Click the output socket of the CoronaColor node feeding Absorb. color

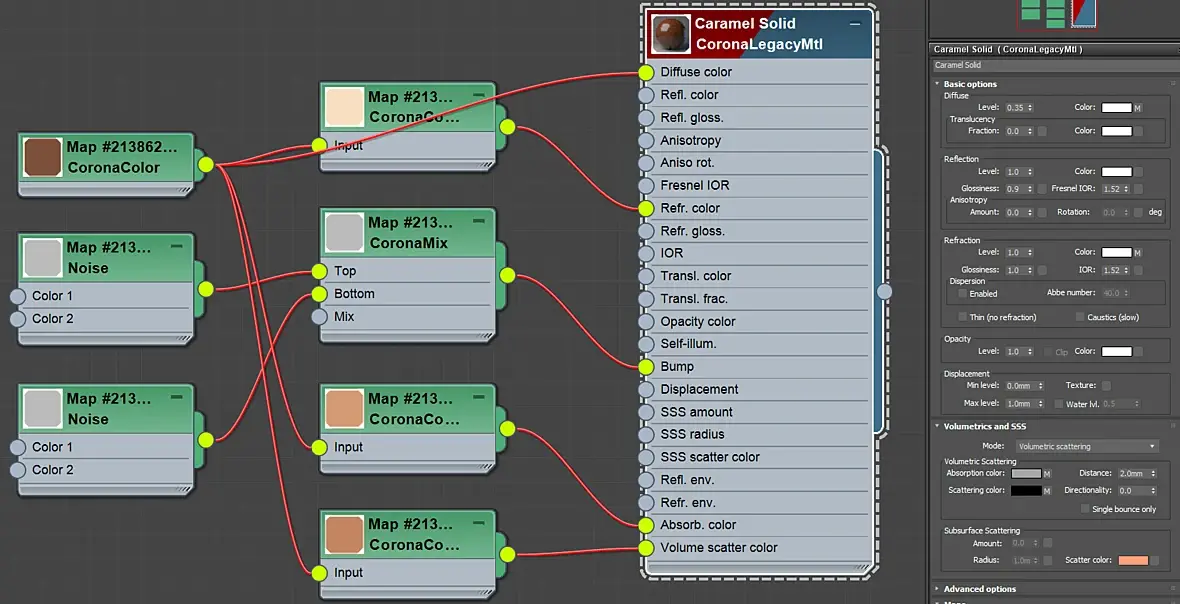(x=507, y=429)
